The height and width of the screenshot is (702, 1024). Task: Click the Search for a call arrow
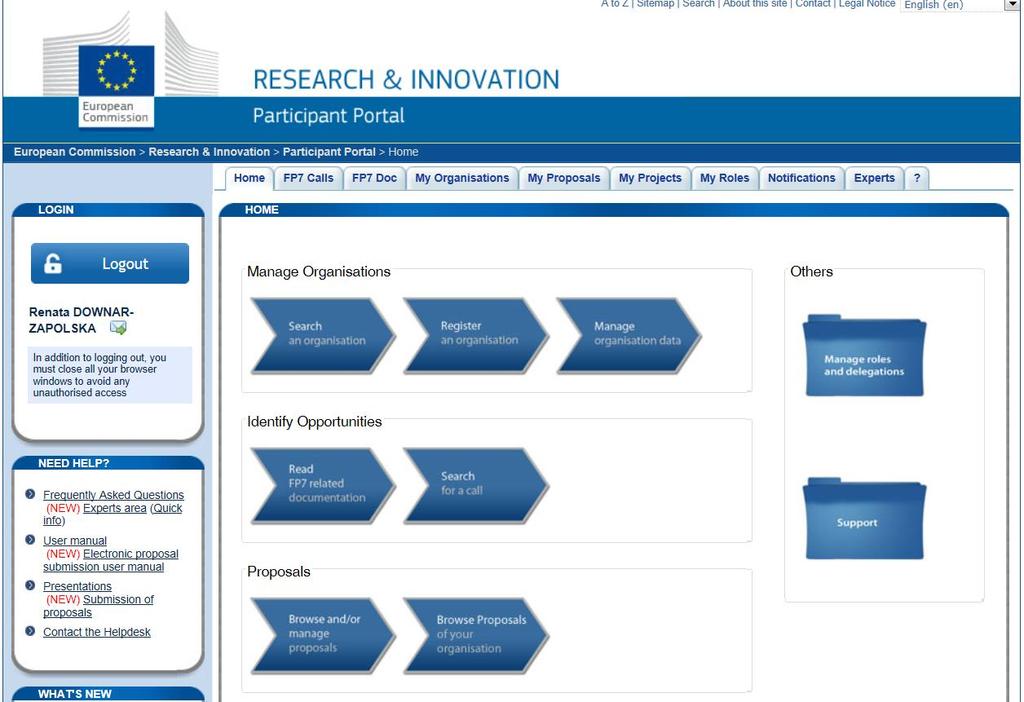(x=476, y=485)
